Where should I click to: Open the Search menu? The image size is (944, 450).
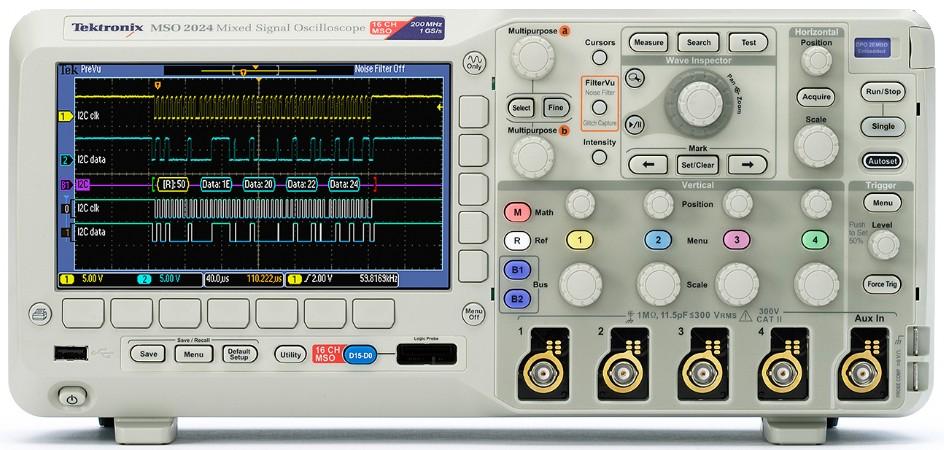(x=698, y=43)
